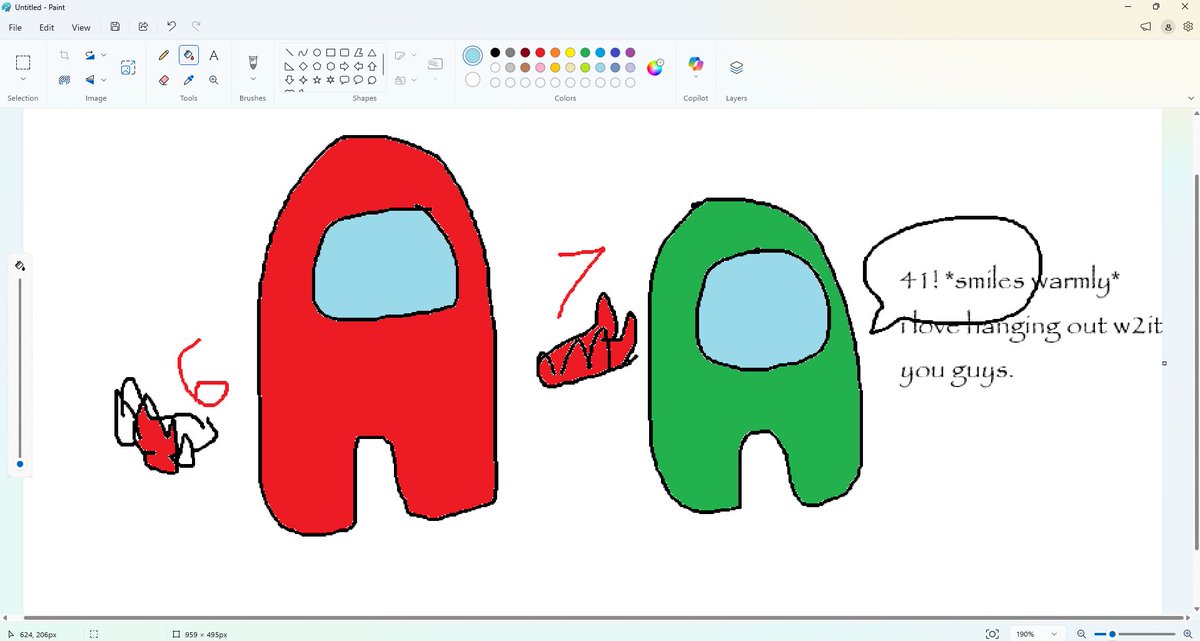Click the zoom slider handle
Viewport: 1200px width, 641px height.
point(1112,634)
